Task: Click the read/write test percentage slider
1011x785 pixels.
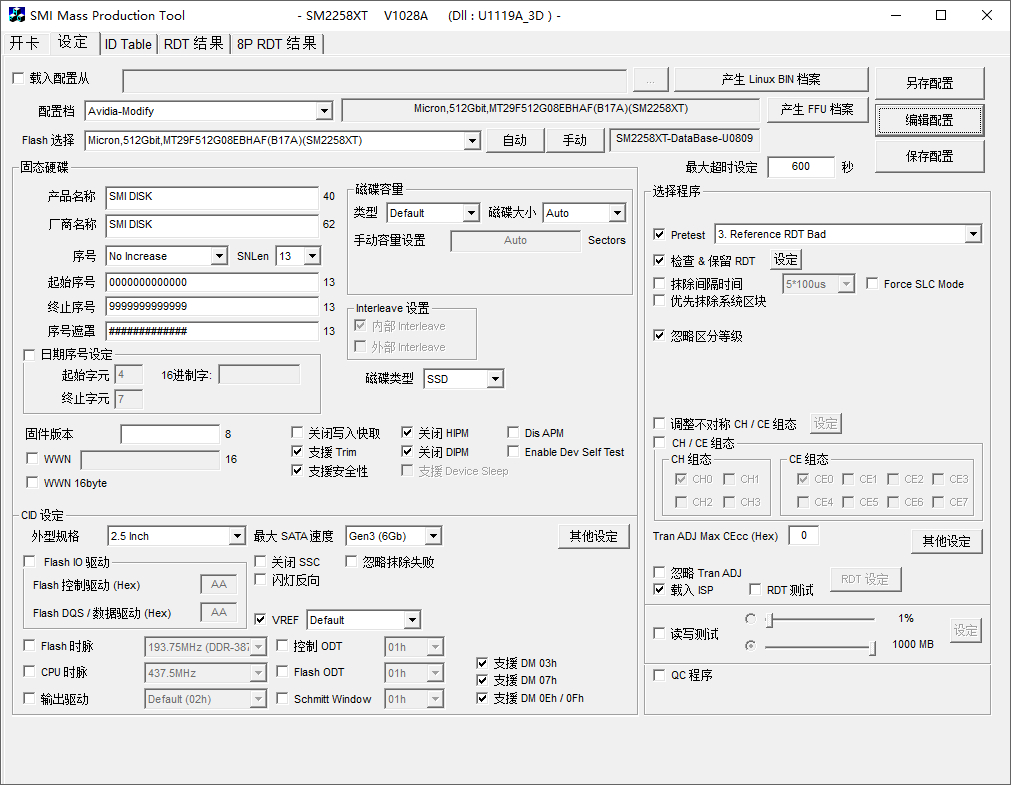Action: coord(820,620)
